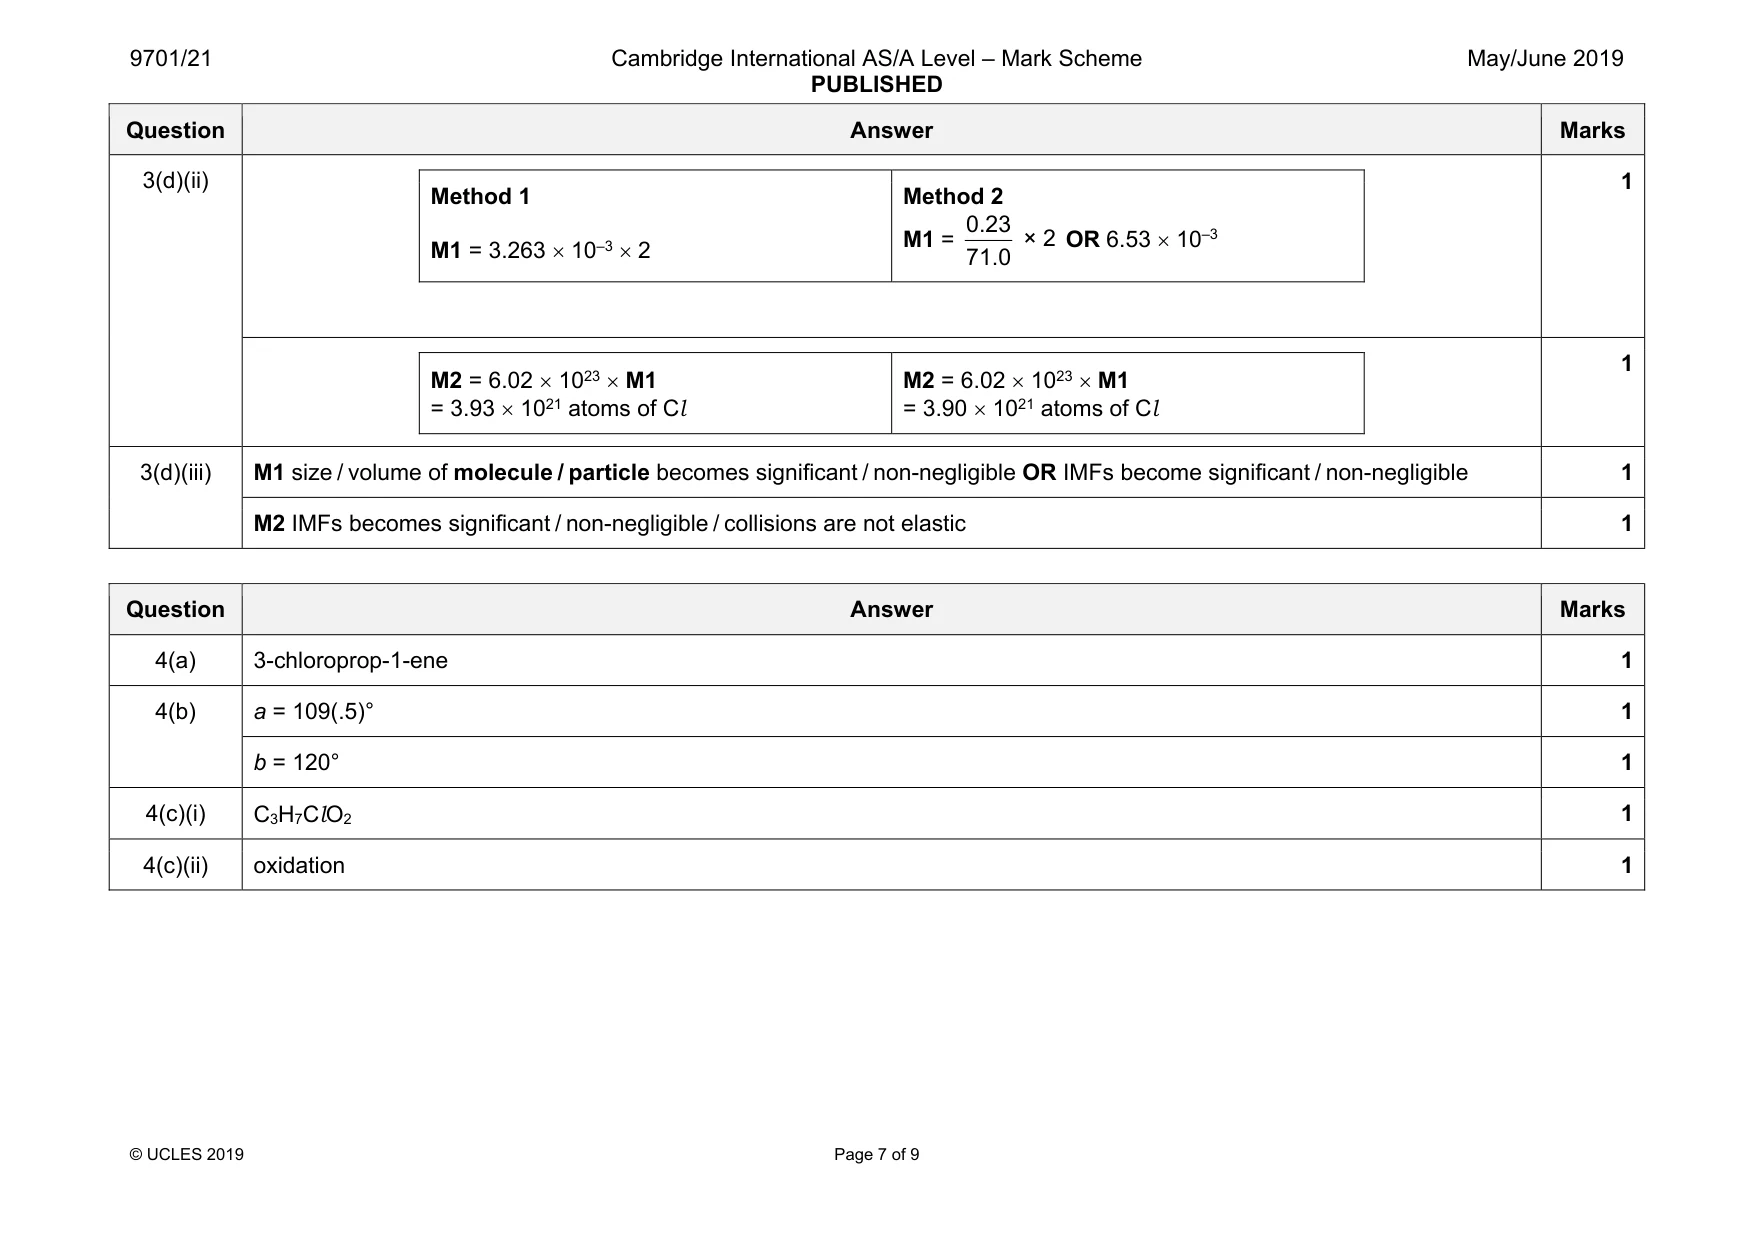Click the "Method 2" heading

953,197
